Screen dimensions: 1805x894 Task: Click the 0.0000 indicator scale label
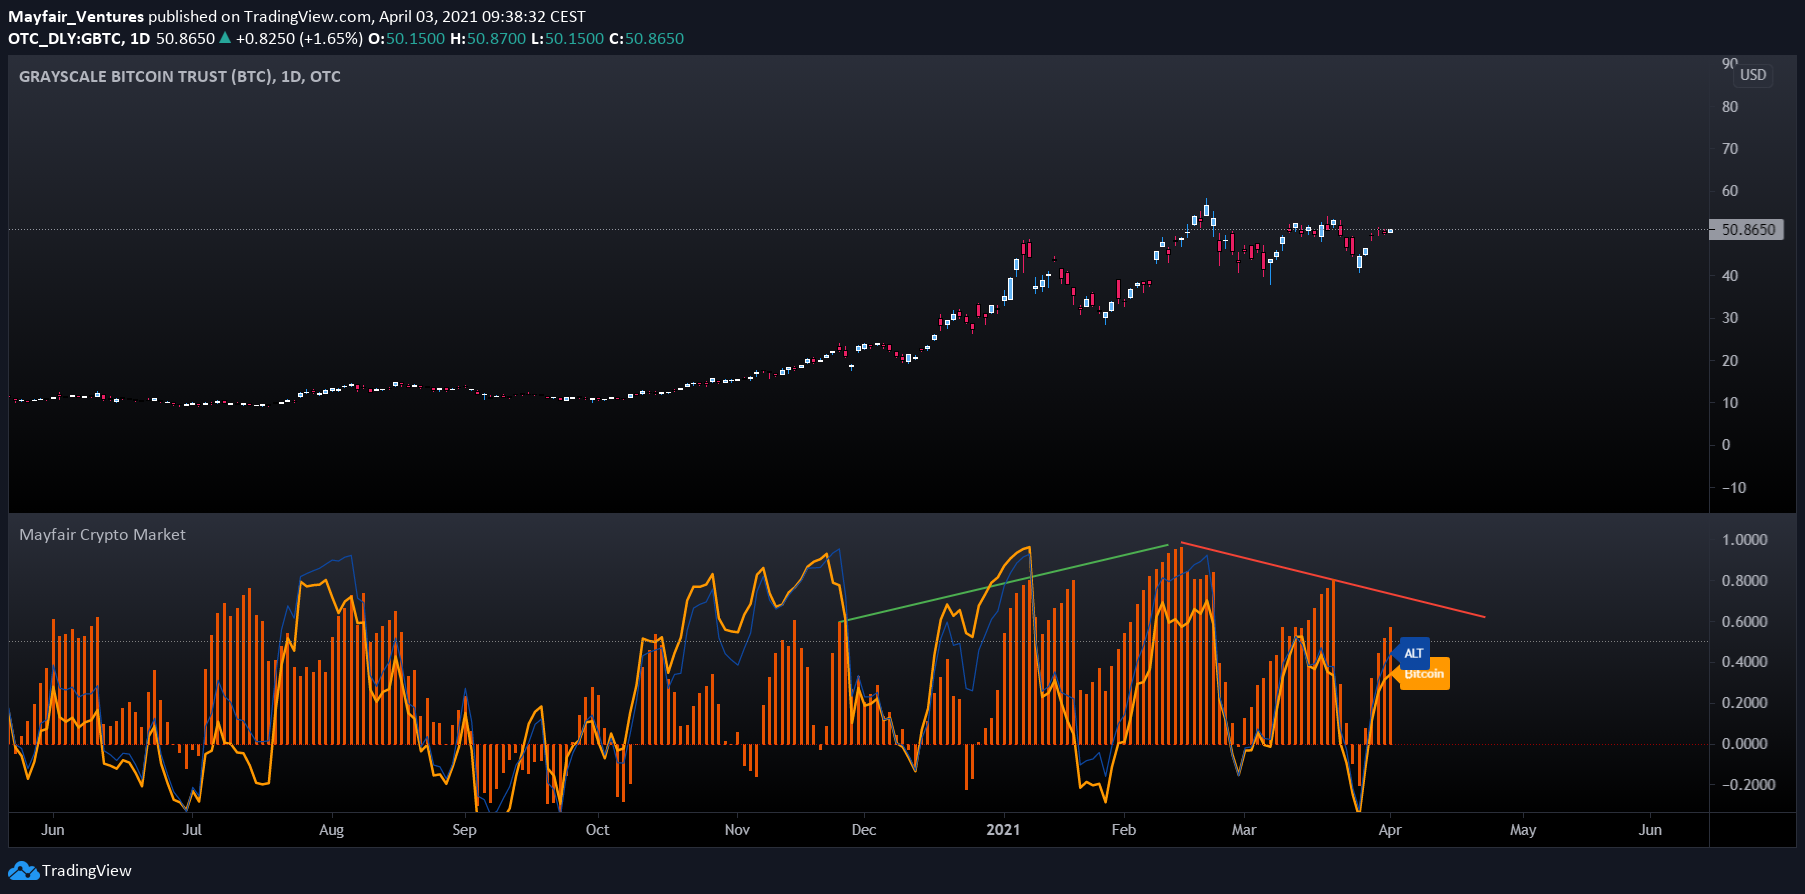[x=1744, y=744]
